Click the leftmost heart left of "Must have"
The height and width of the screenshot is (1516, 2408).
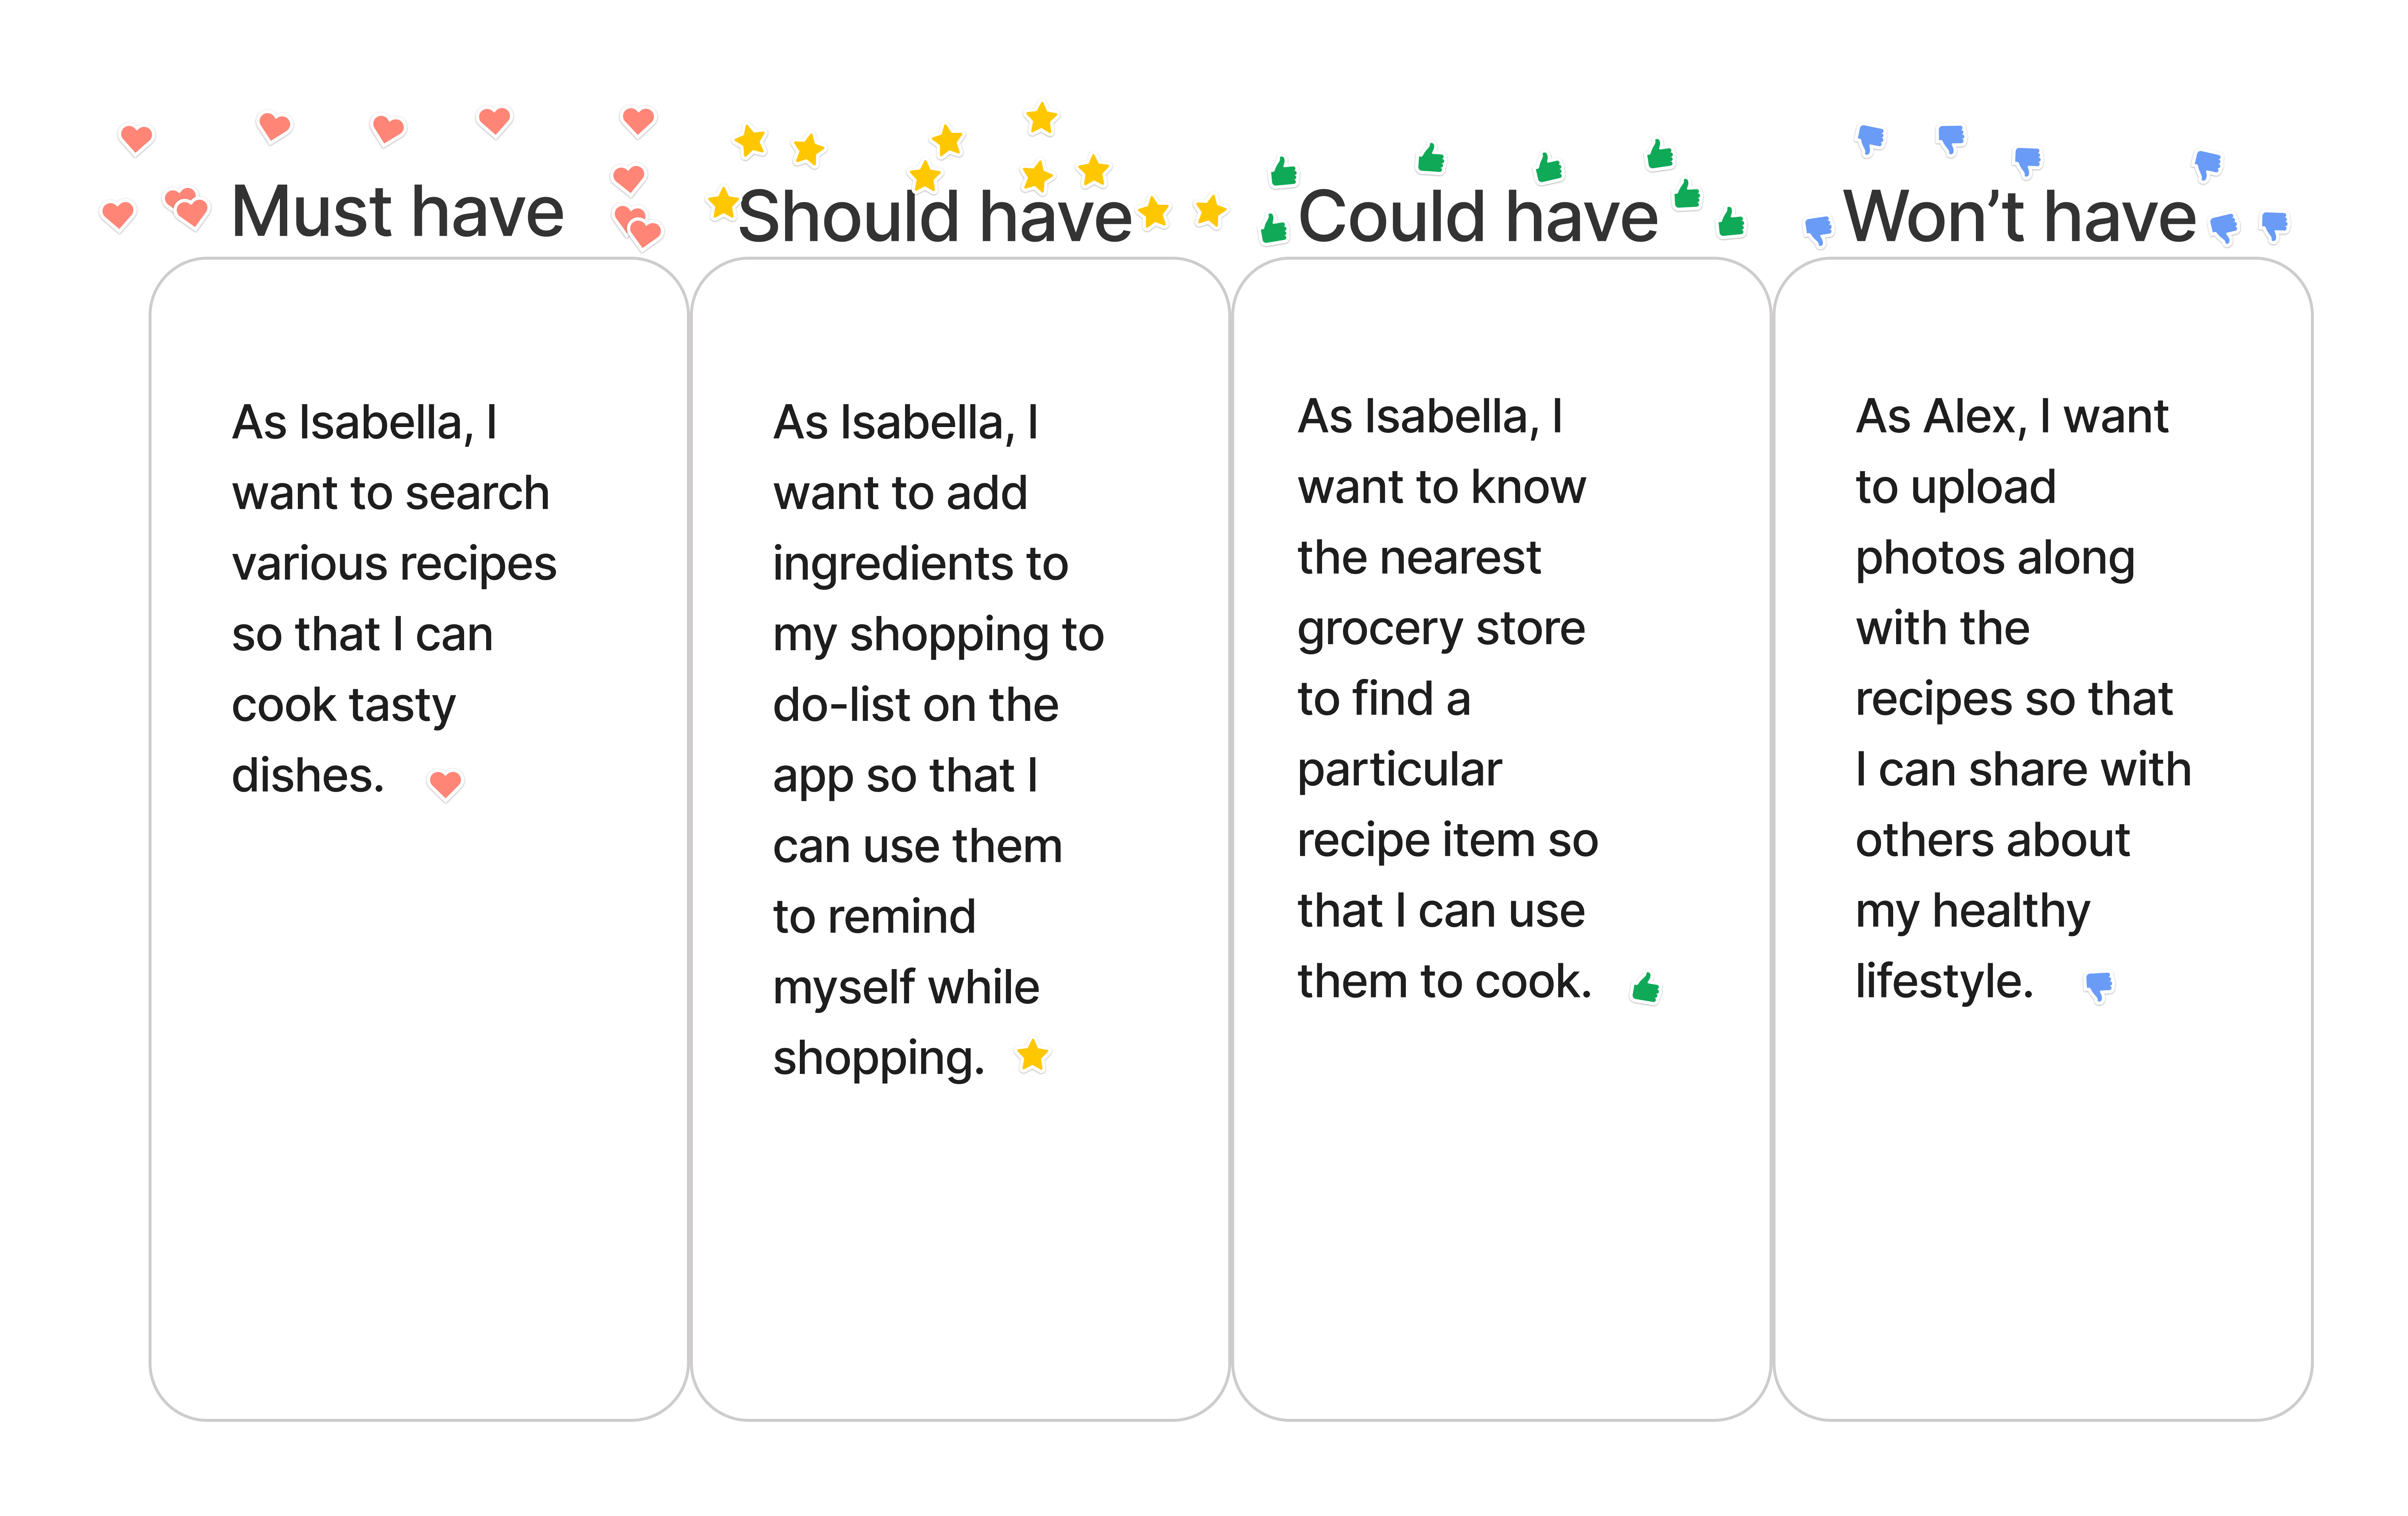pyautogui.click(x=118, y=215)
